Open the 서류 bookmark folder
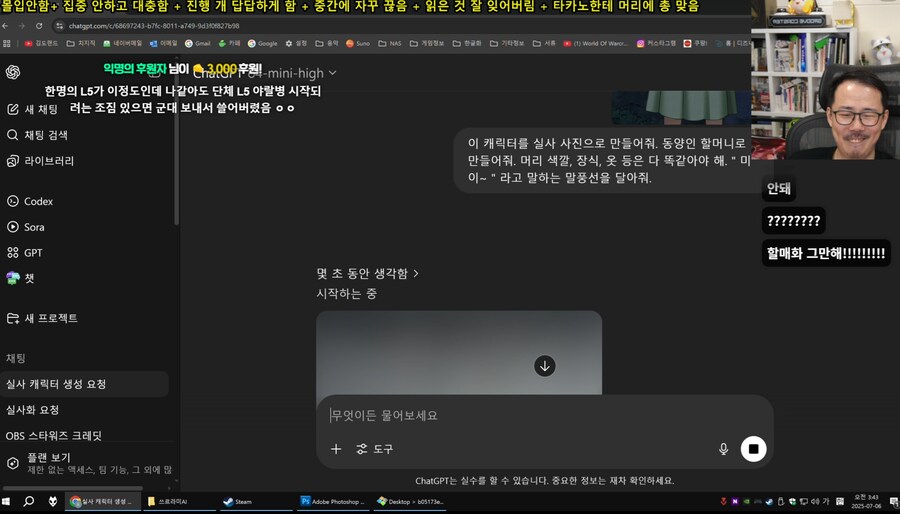Screen dimensions: 900x514 544,43
